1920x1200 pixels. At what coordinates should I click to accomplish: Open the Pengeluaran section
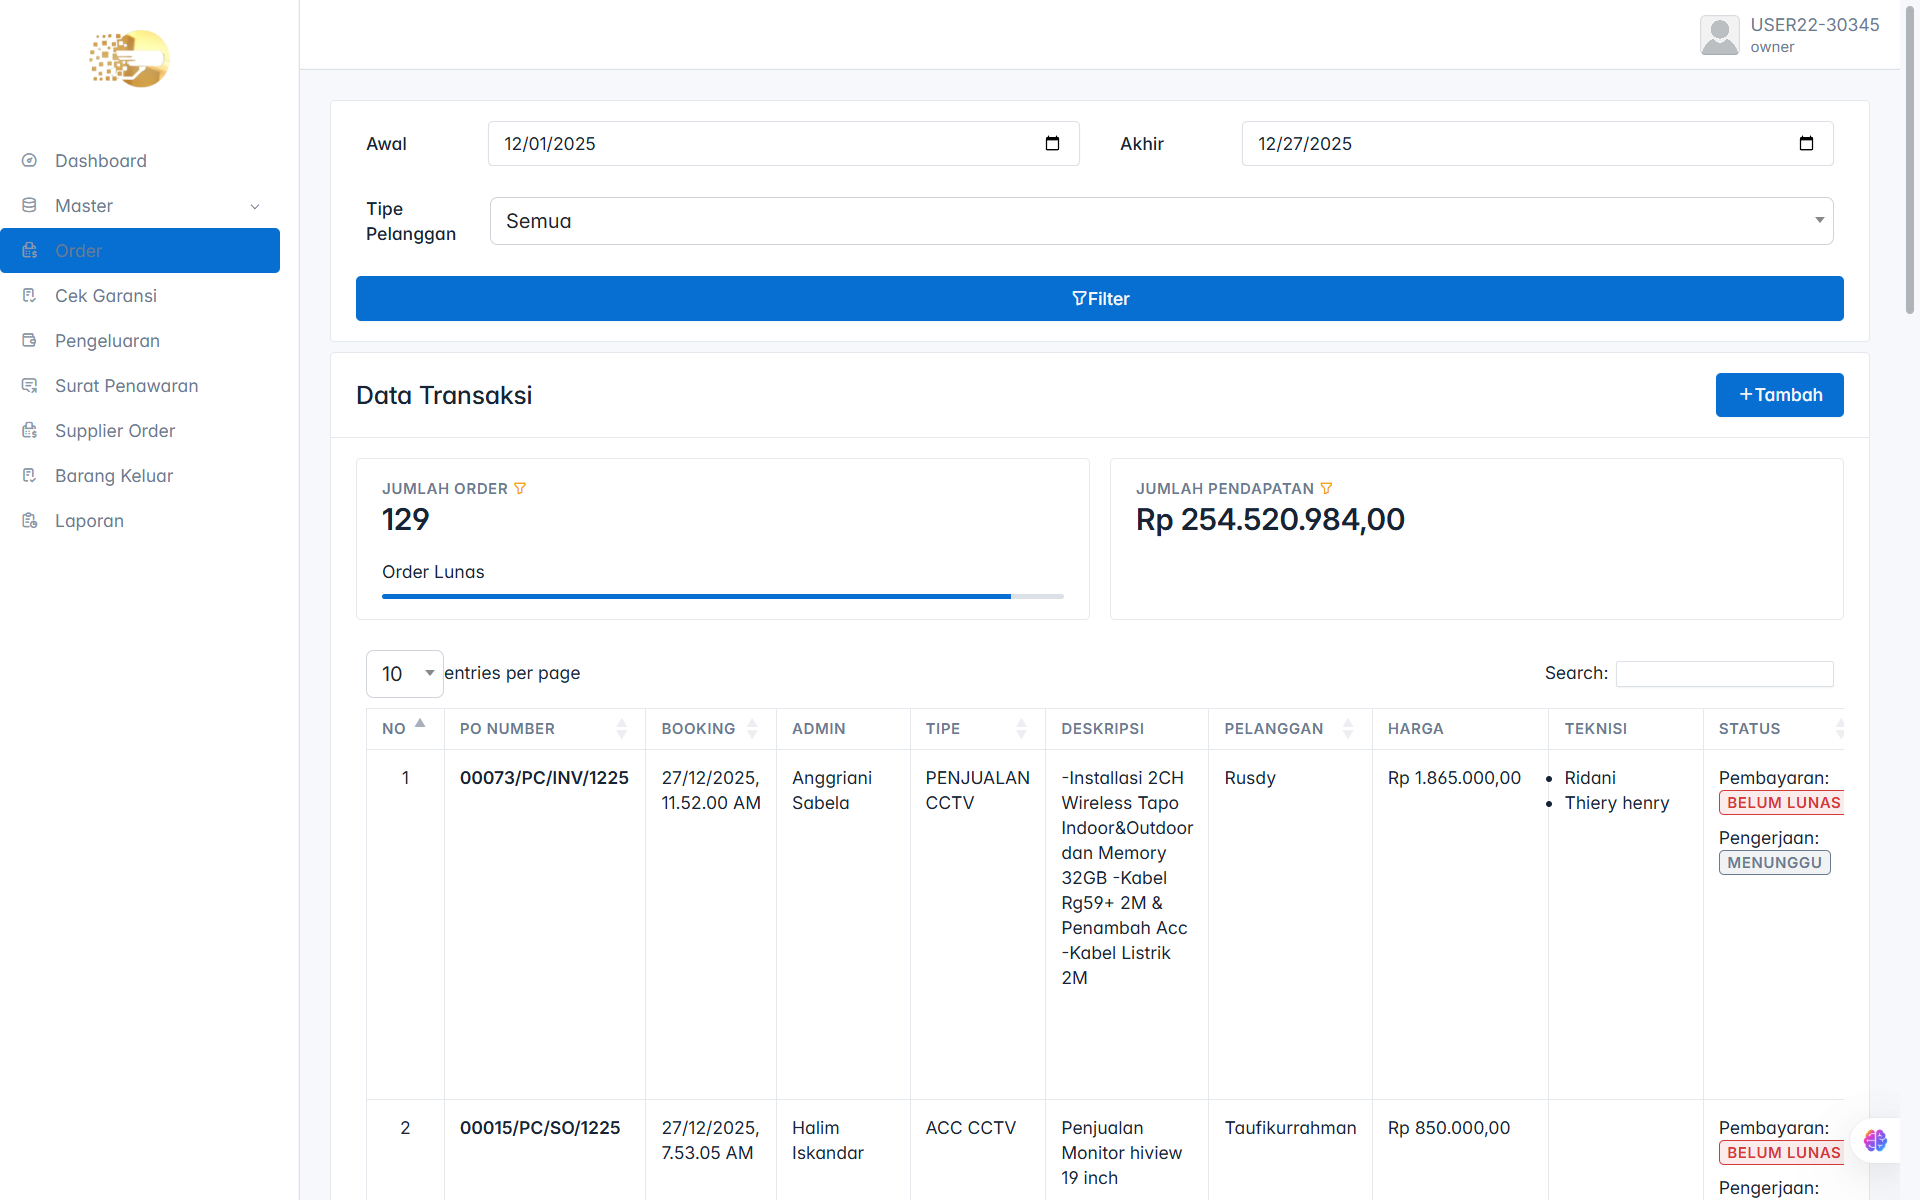(107, 340)
